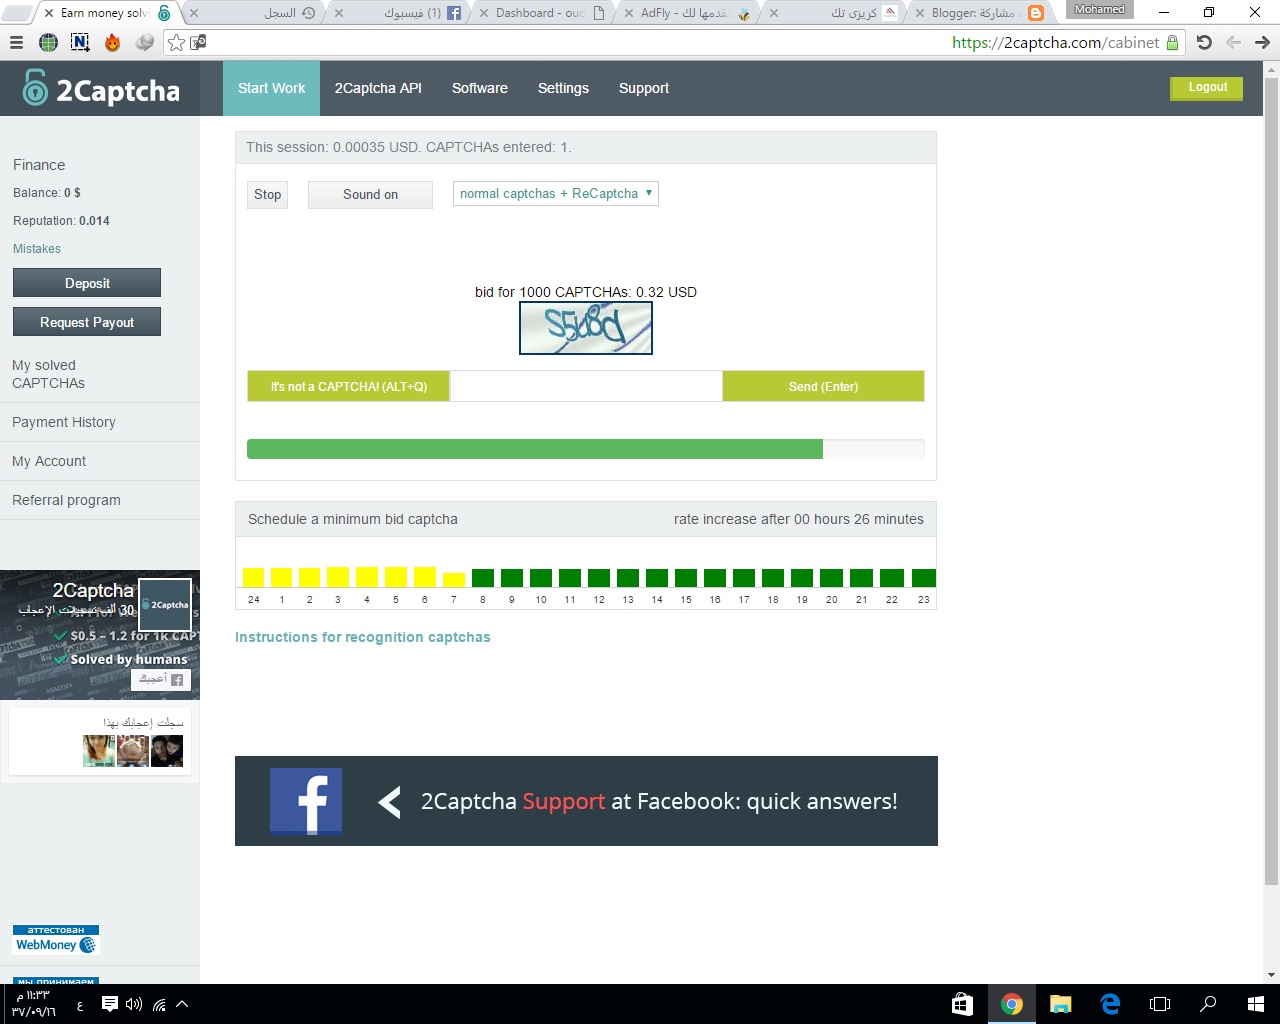The width and height of the screenshot is (1280, 1024).
Task: Open My Account in sidebar
Action: 49,461
